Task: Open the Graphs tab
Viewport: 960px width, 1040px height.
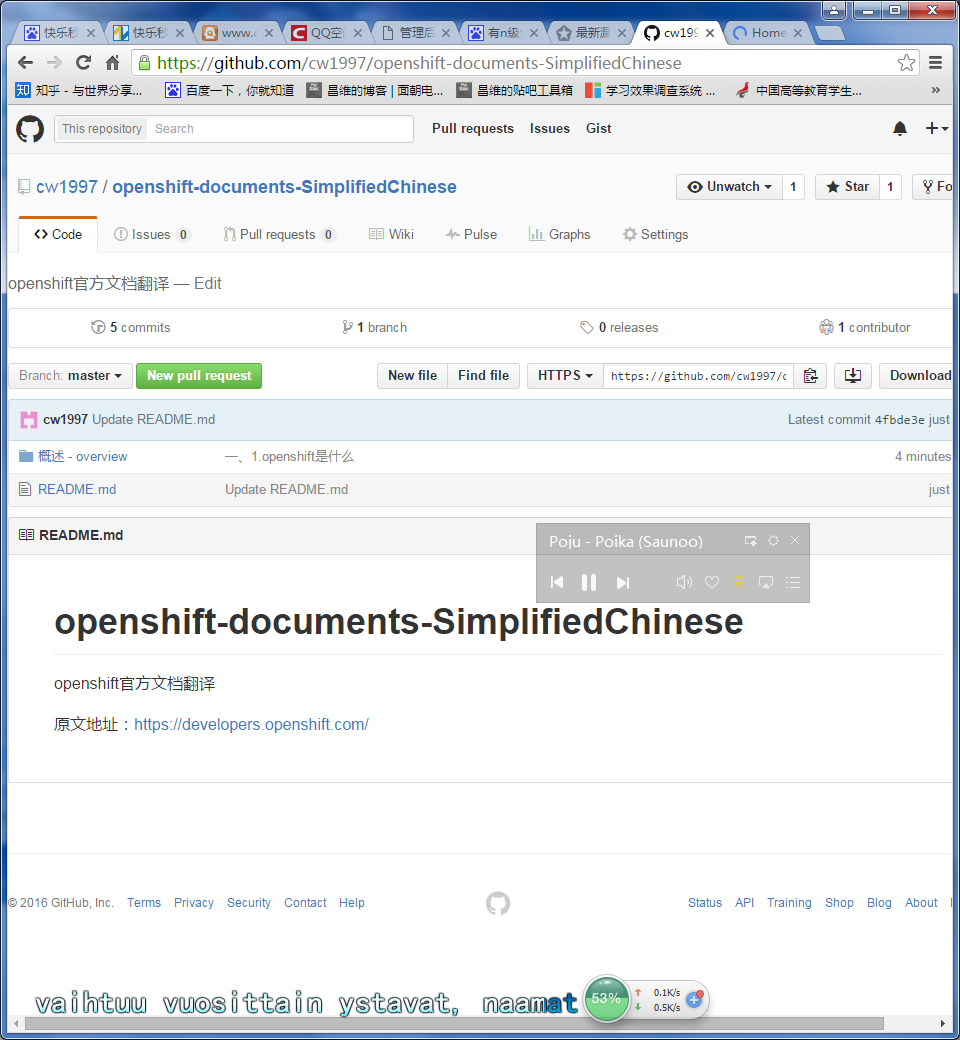Action: 560,234
